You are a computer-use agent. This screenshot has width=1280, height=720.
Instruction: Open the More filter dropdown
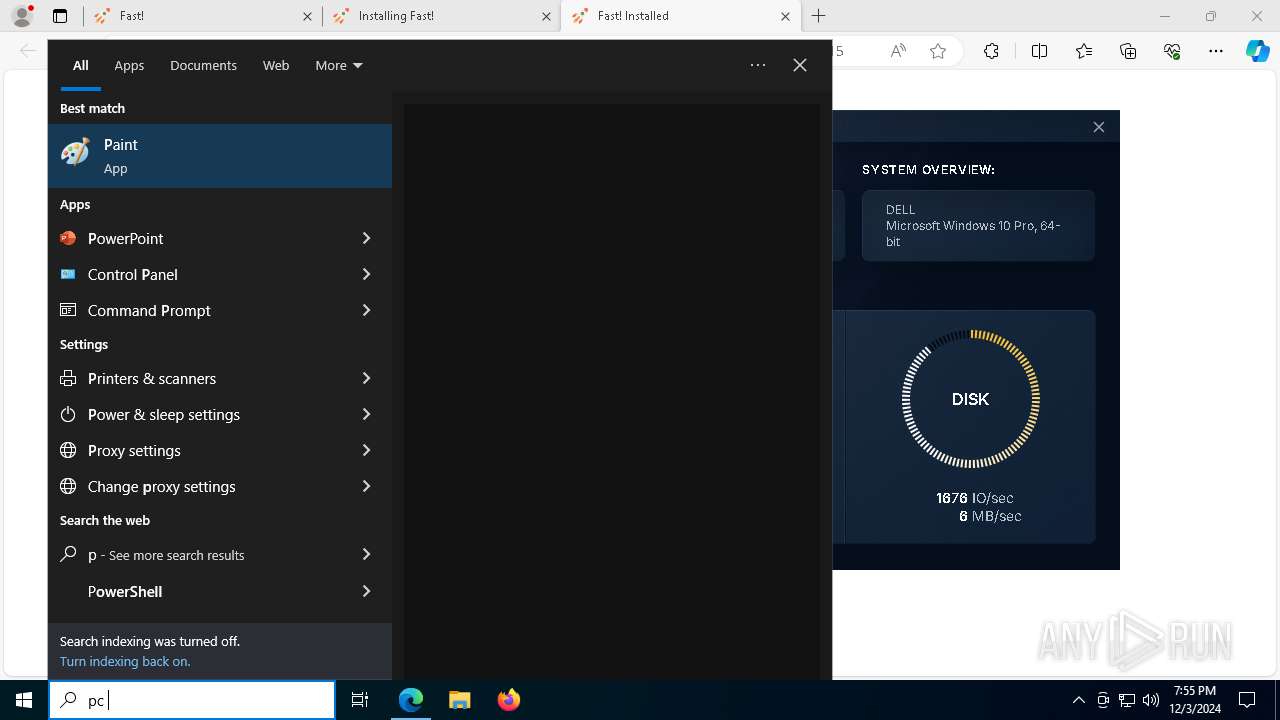point(339,65)
